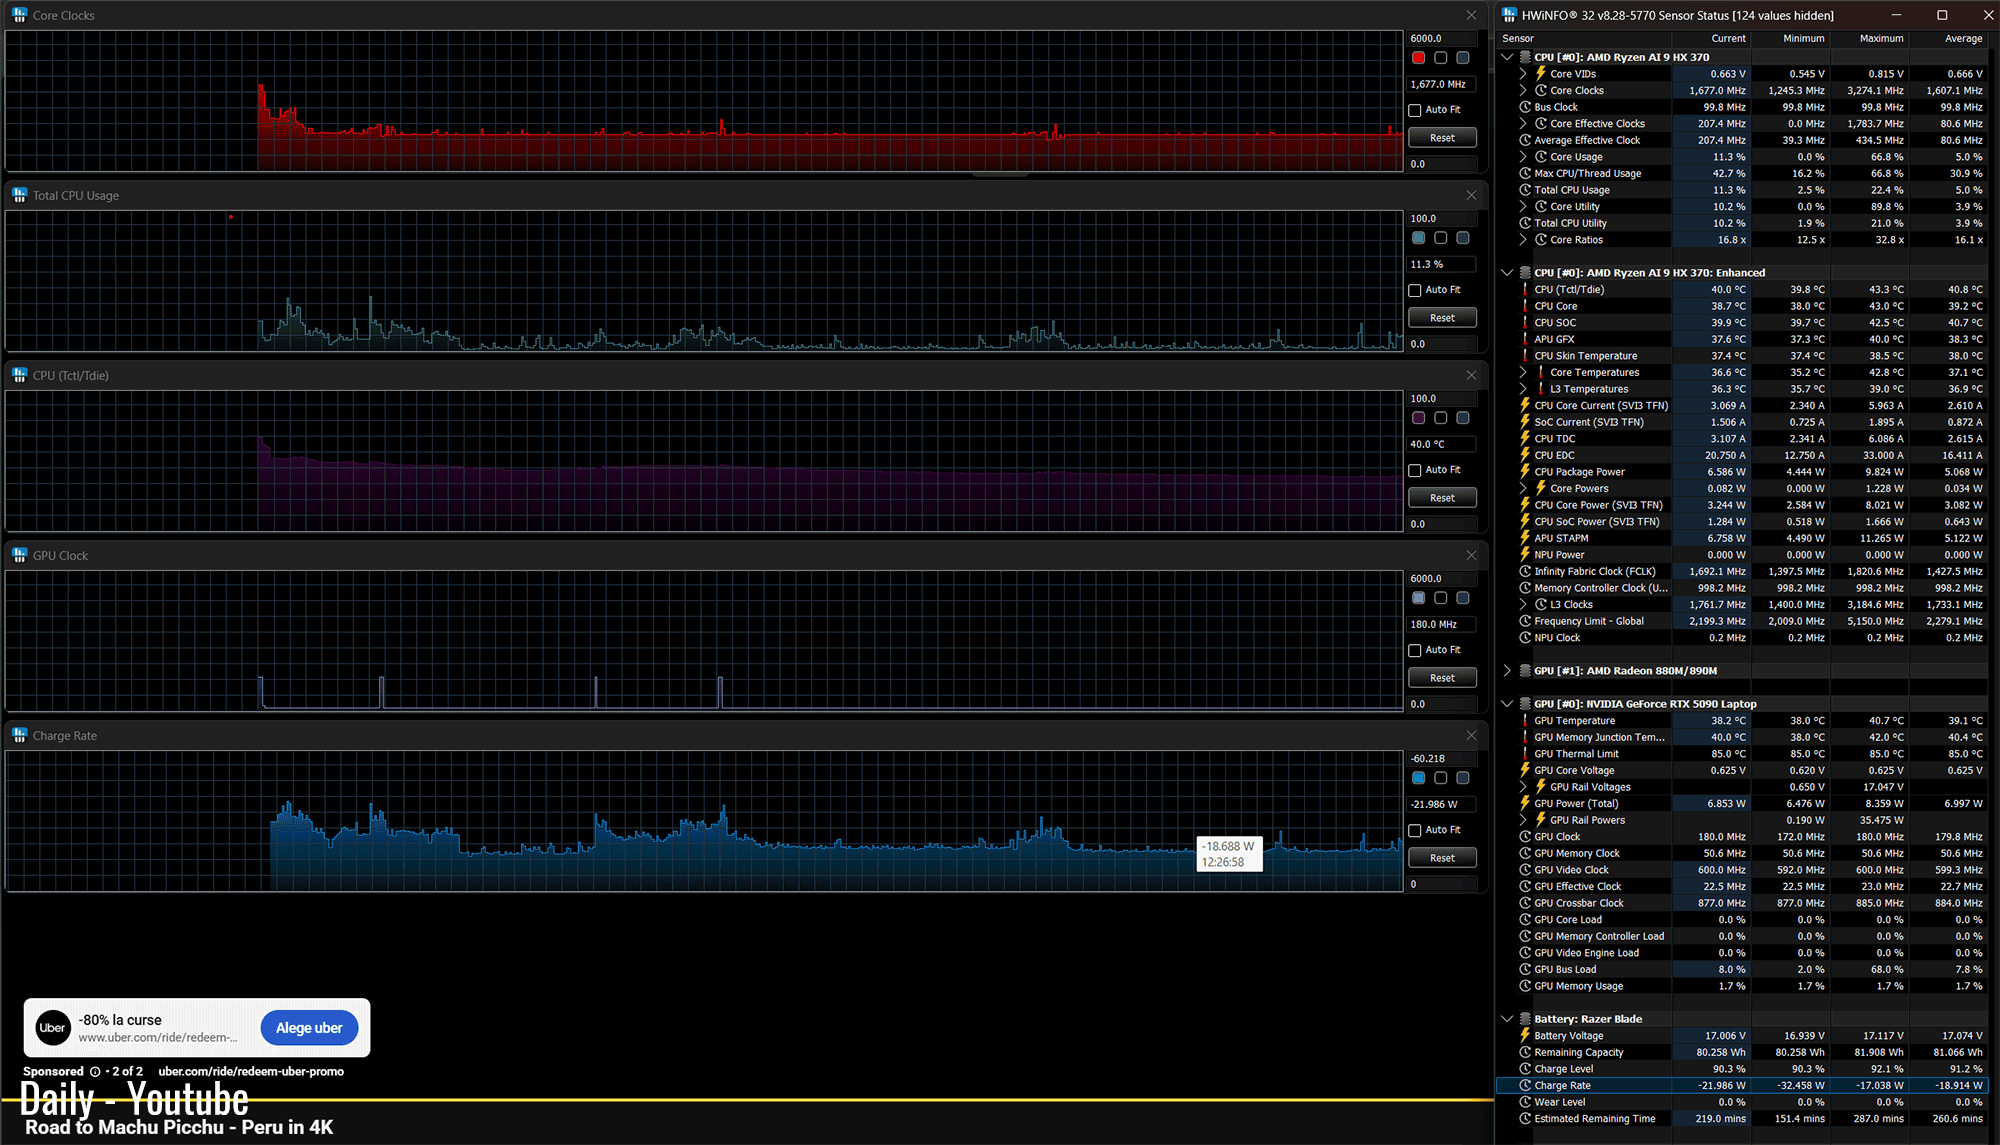Expand the GPU Rail Powers row
The image size is (2000, 1145).
pyautogui.click(x=1523, y=820)
